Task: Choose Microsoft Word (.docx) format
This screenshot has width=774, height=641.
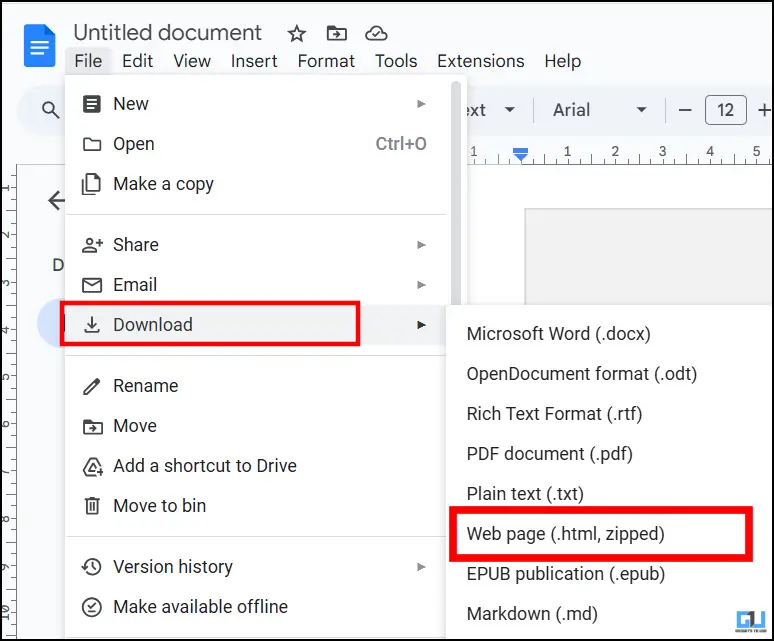Action: [x=558, y=334]
